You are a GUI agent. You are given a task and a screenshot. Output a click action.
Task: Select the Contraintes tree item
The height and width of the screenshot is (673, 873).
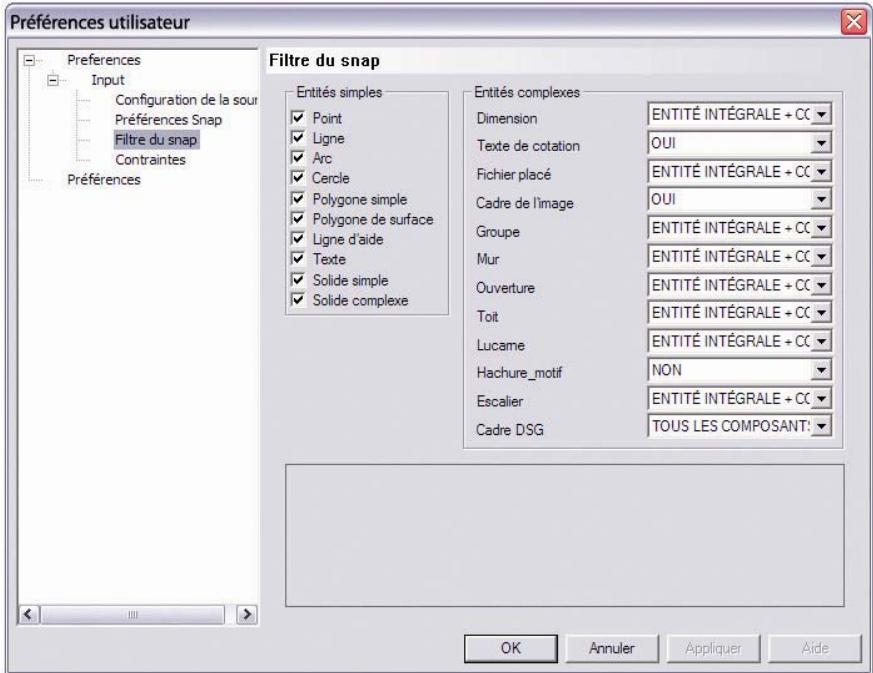tap(150, 159)
